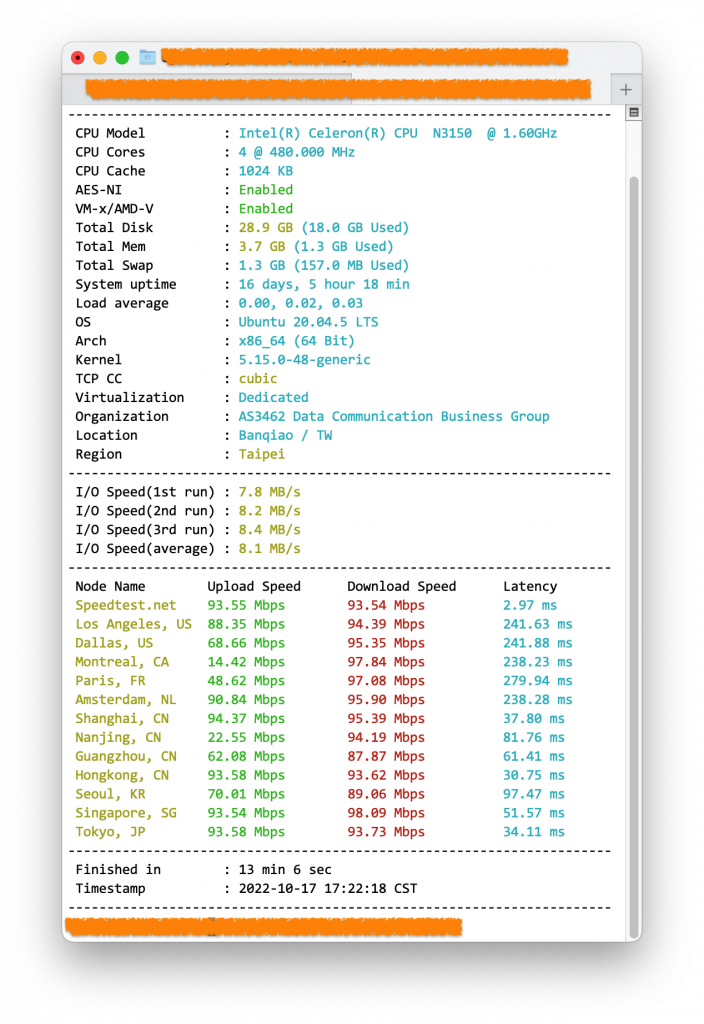Click the AS3462 organization text
The width and height of the screenshot is (704, 1024).
pyautogui.click(x=393, y=417)
